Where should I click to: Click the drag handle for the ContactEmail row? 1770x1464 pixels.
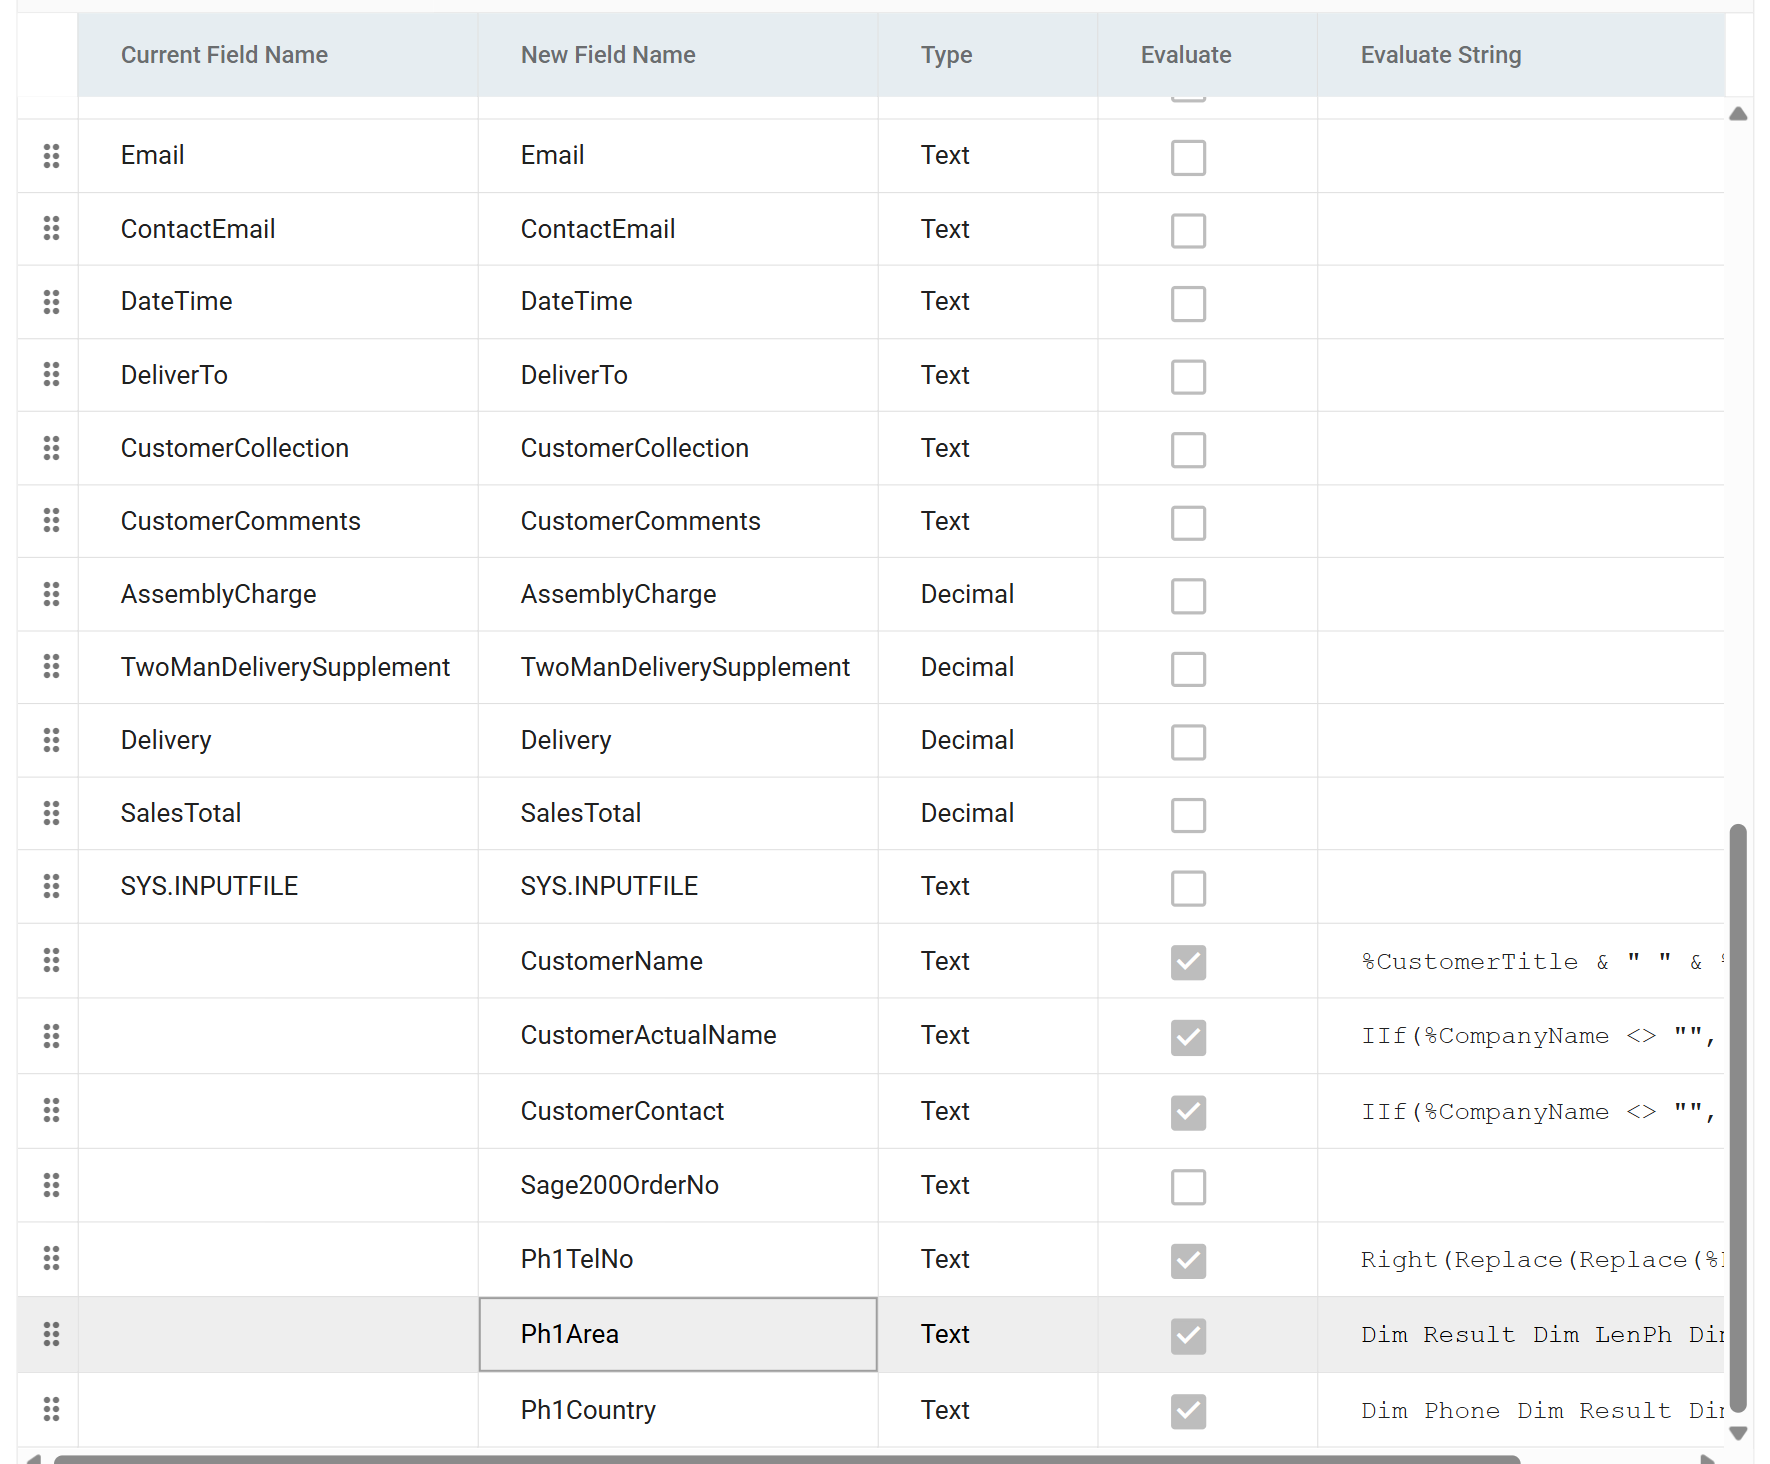pyautogui.click(x=51, y=229)
